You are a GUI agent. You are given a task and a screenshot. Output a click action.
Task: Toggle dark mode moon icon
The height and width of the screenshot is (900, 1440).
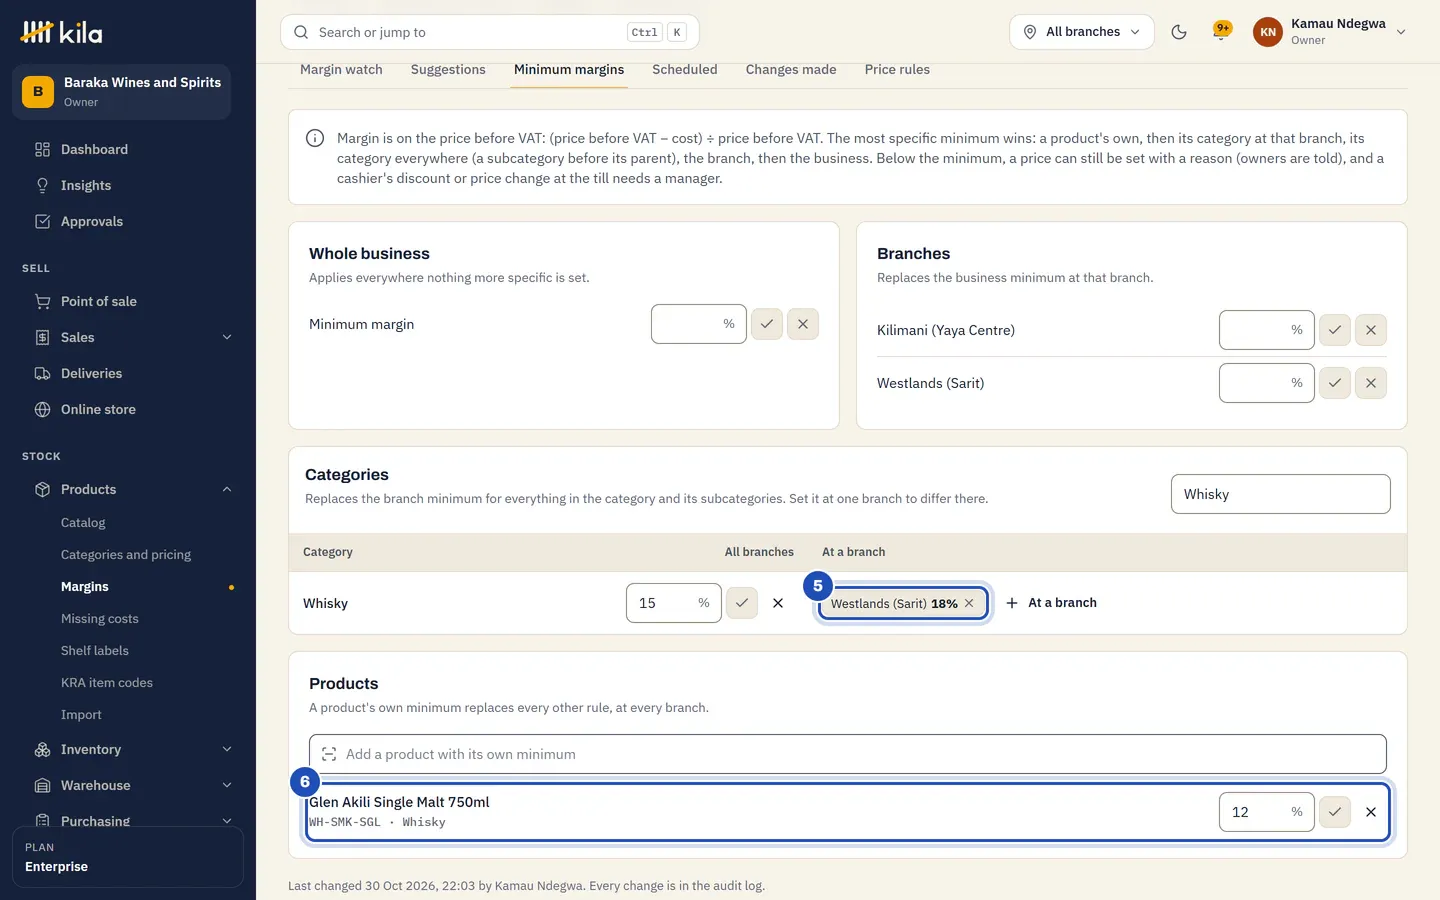point(1179,32)
